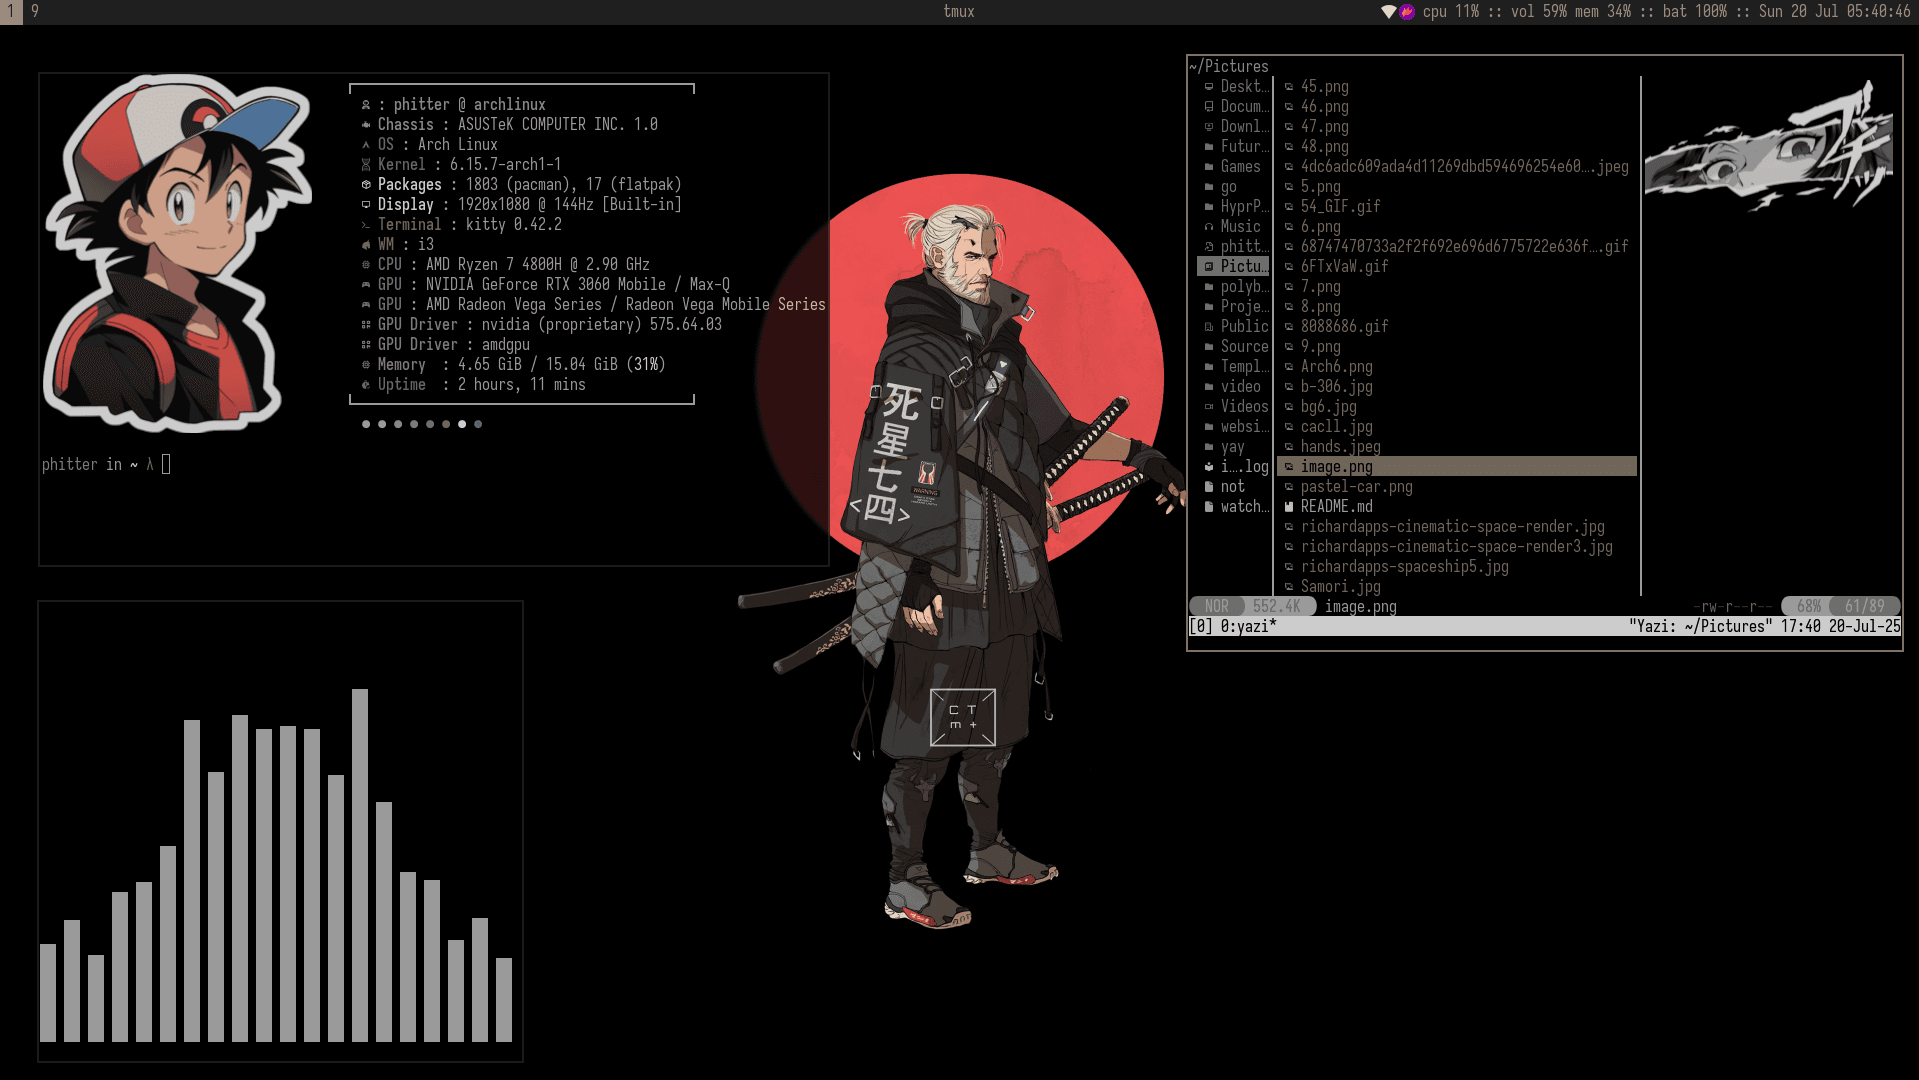Viewport: 1919px width, 1080px height.
Task: Click the video camera icon beside Videos folder
Action: pos(1209,406)
